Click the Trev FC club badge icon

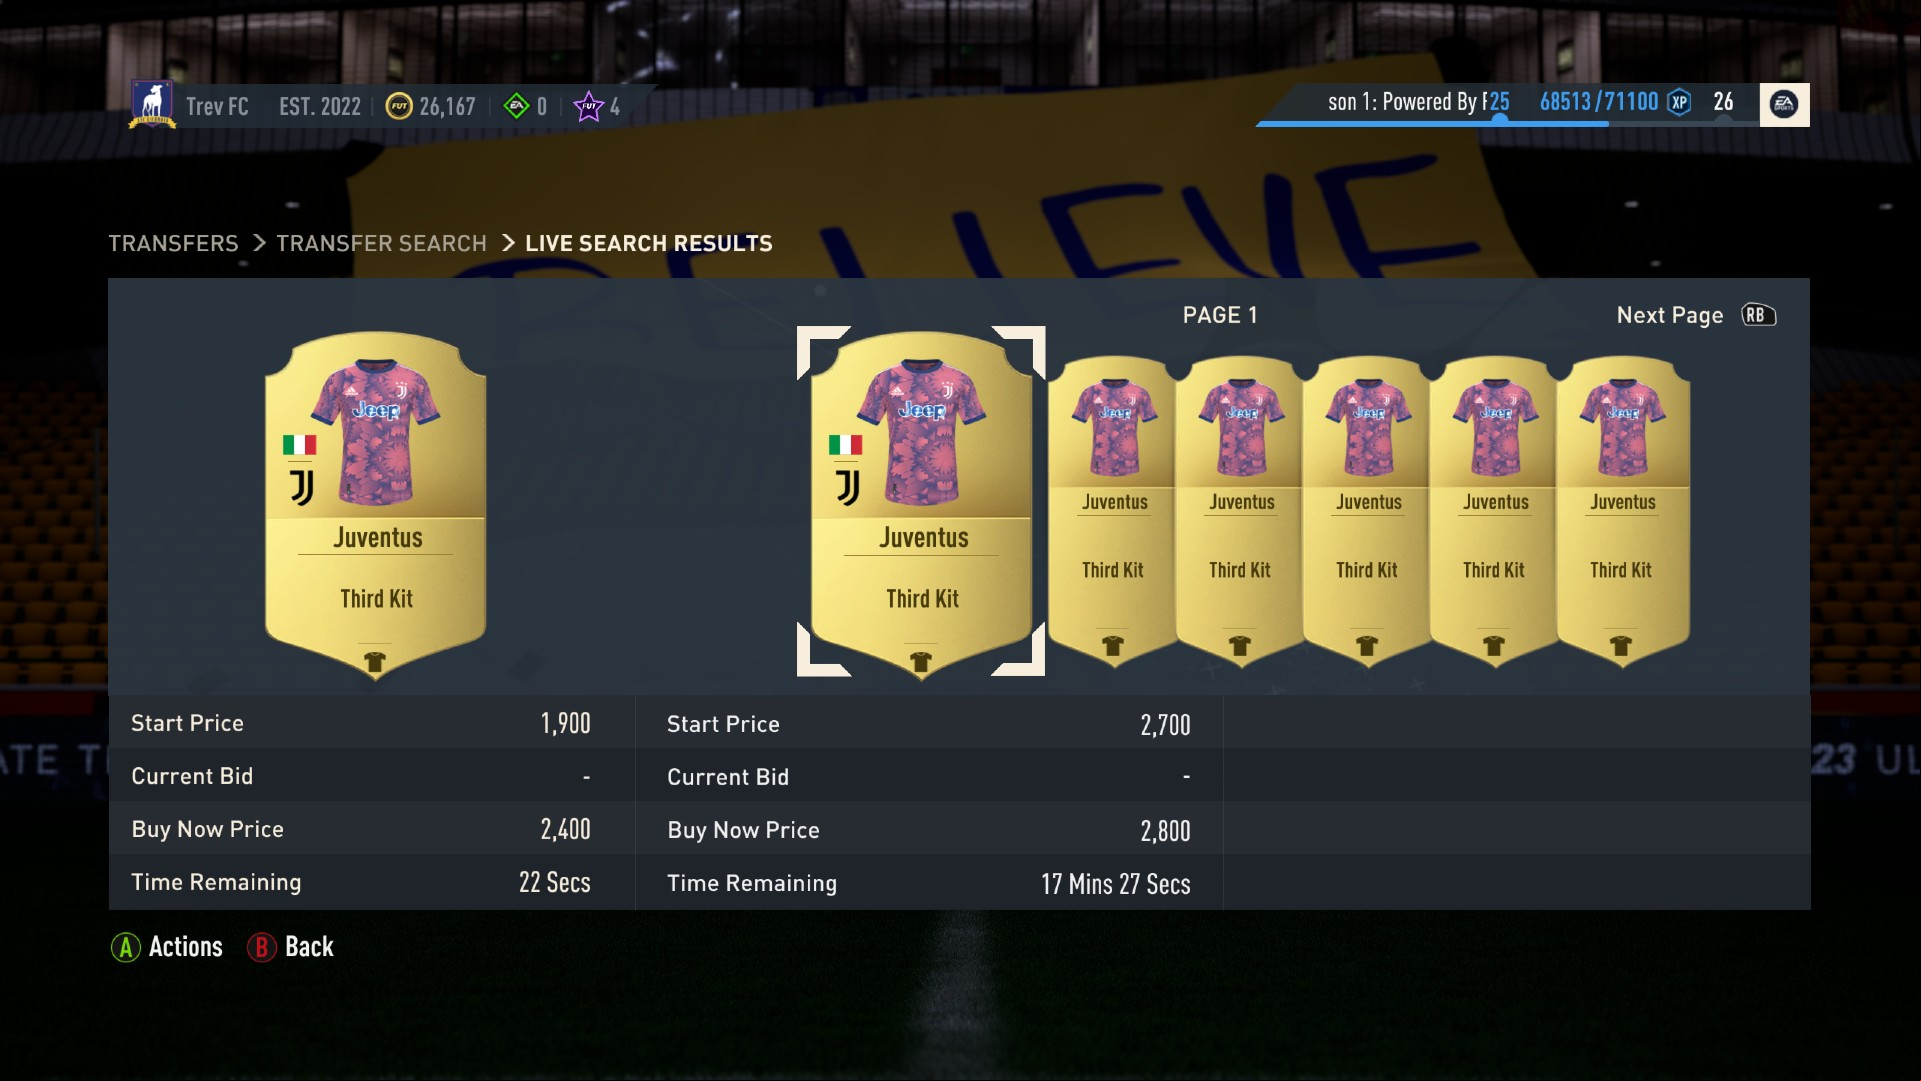152,104
